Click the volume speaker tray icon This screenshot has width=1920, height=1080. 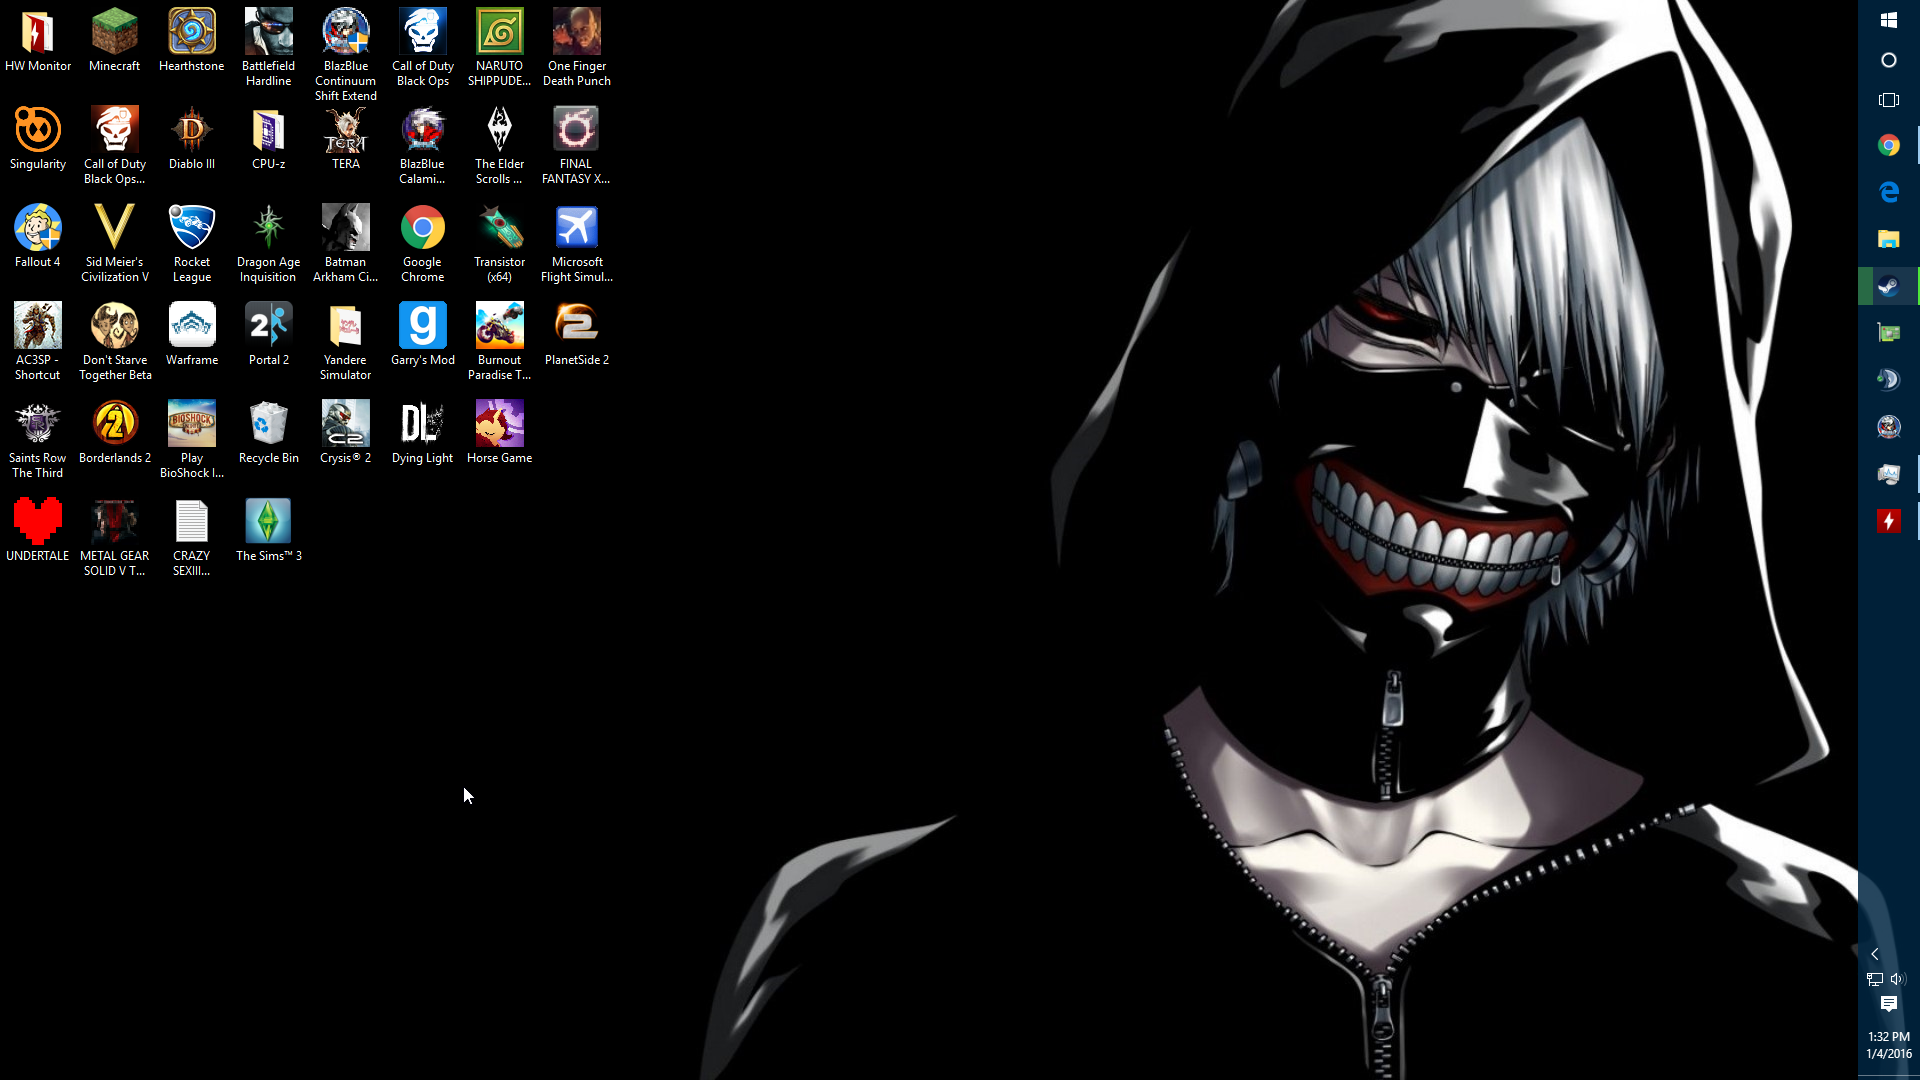pyautogui.click(x=1898, y=979)
